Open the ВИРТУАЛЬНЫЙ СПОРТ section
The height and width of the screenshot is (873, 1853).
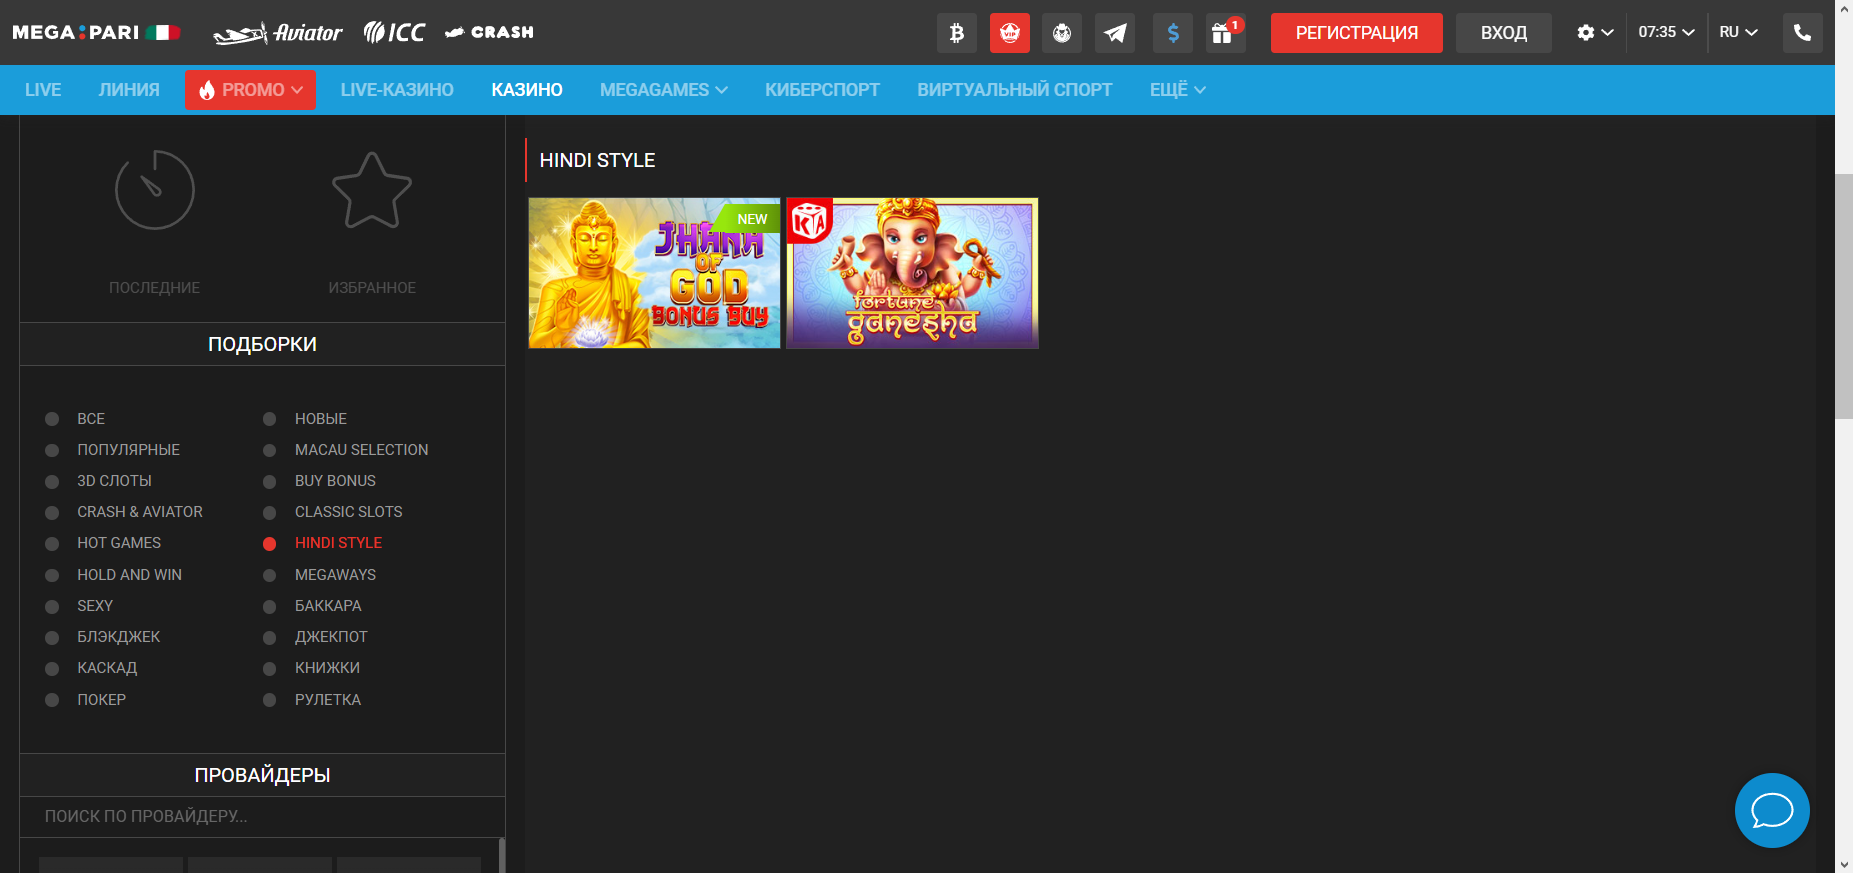1014,90
